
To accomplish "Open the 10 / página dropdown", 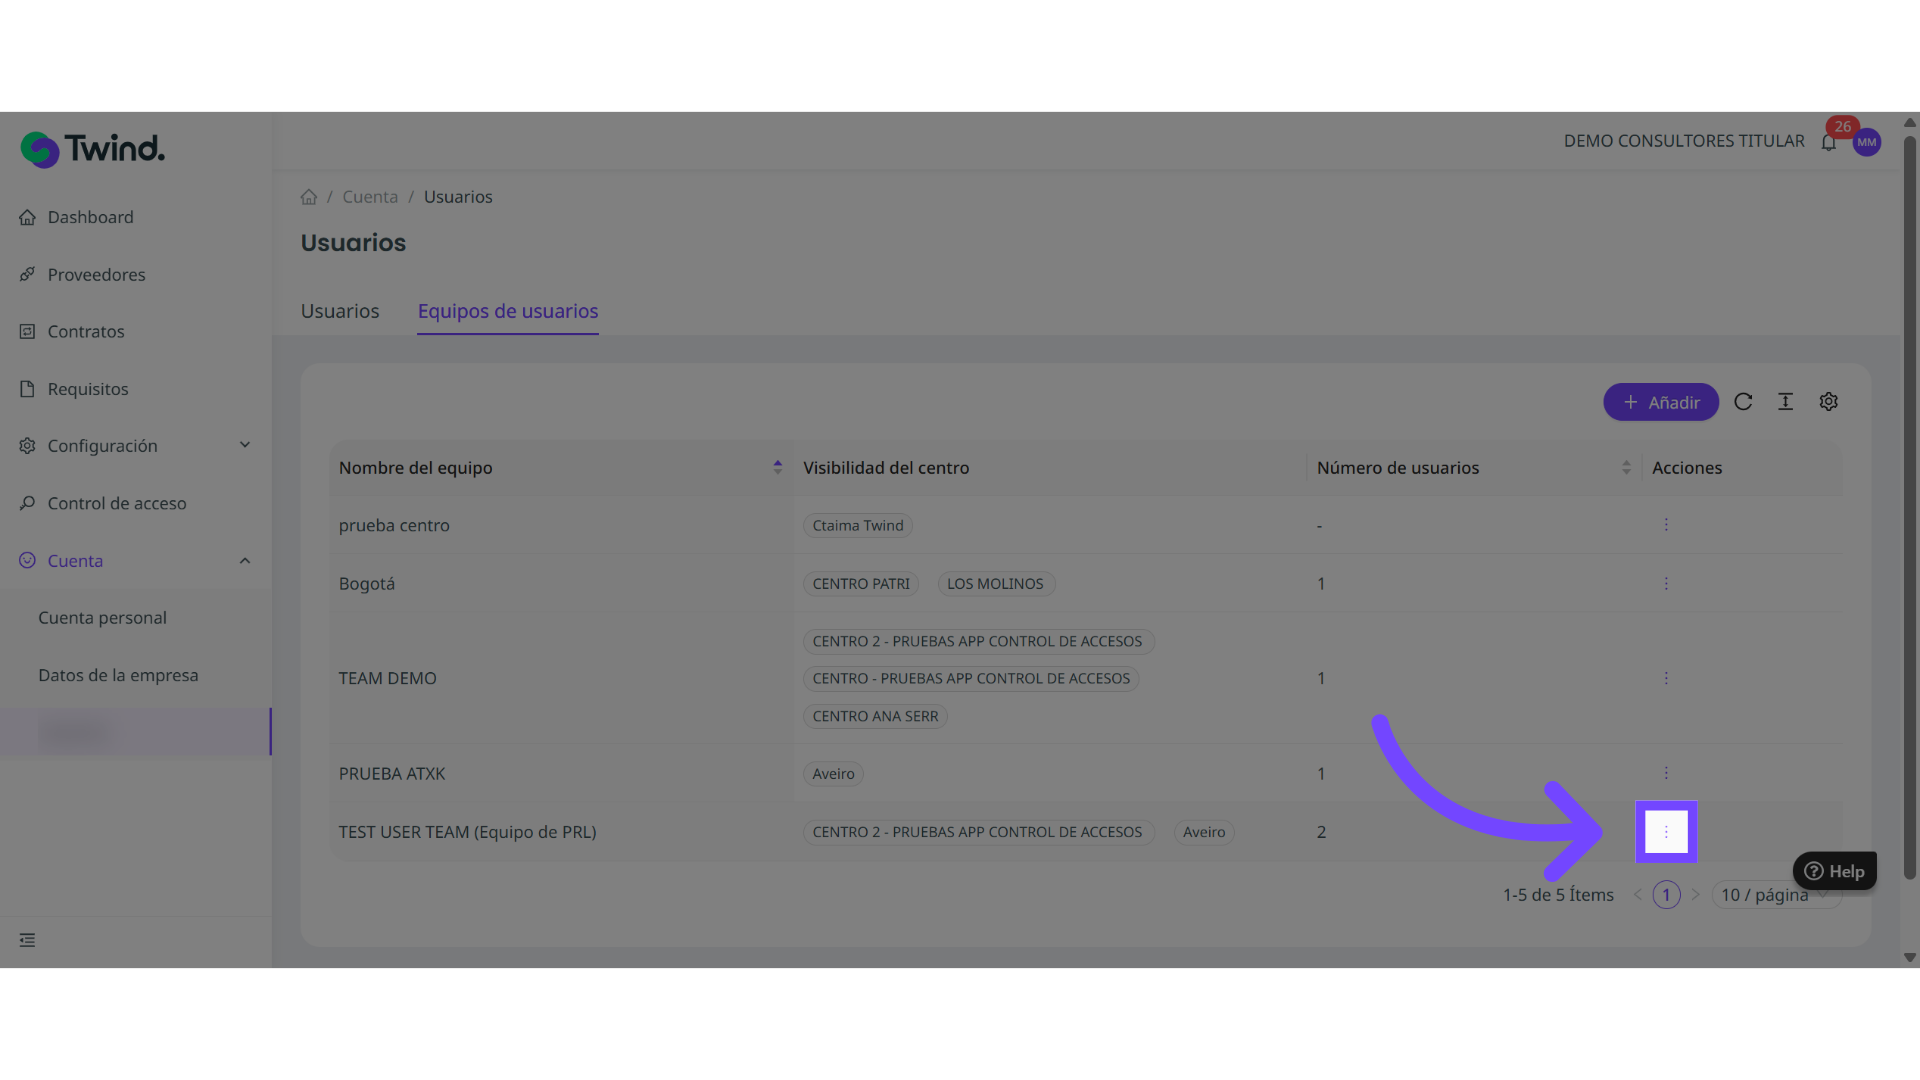I will point(1776,895).
